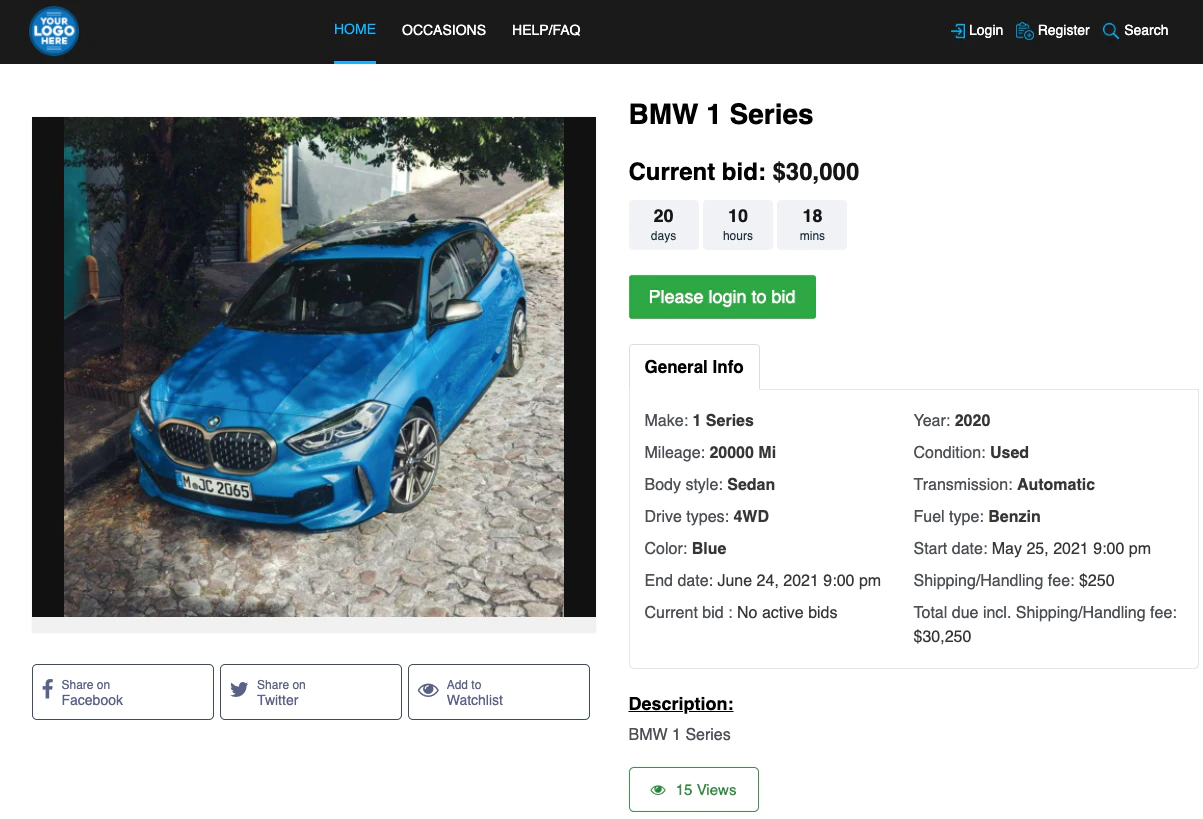Click the Watchlist eye icon
Image resolution: width=1203 pixels, height=819 pixels.
[x=428, y=690]
